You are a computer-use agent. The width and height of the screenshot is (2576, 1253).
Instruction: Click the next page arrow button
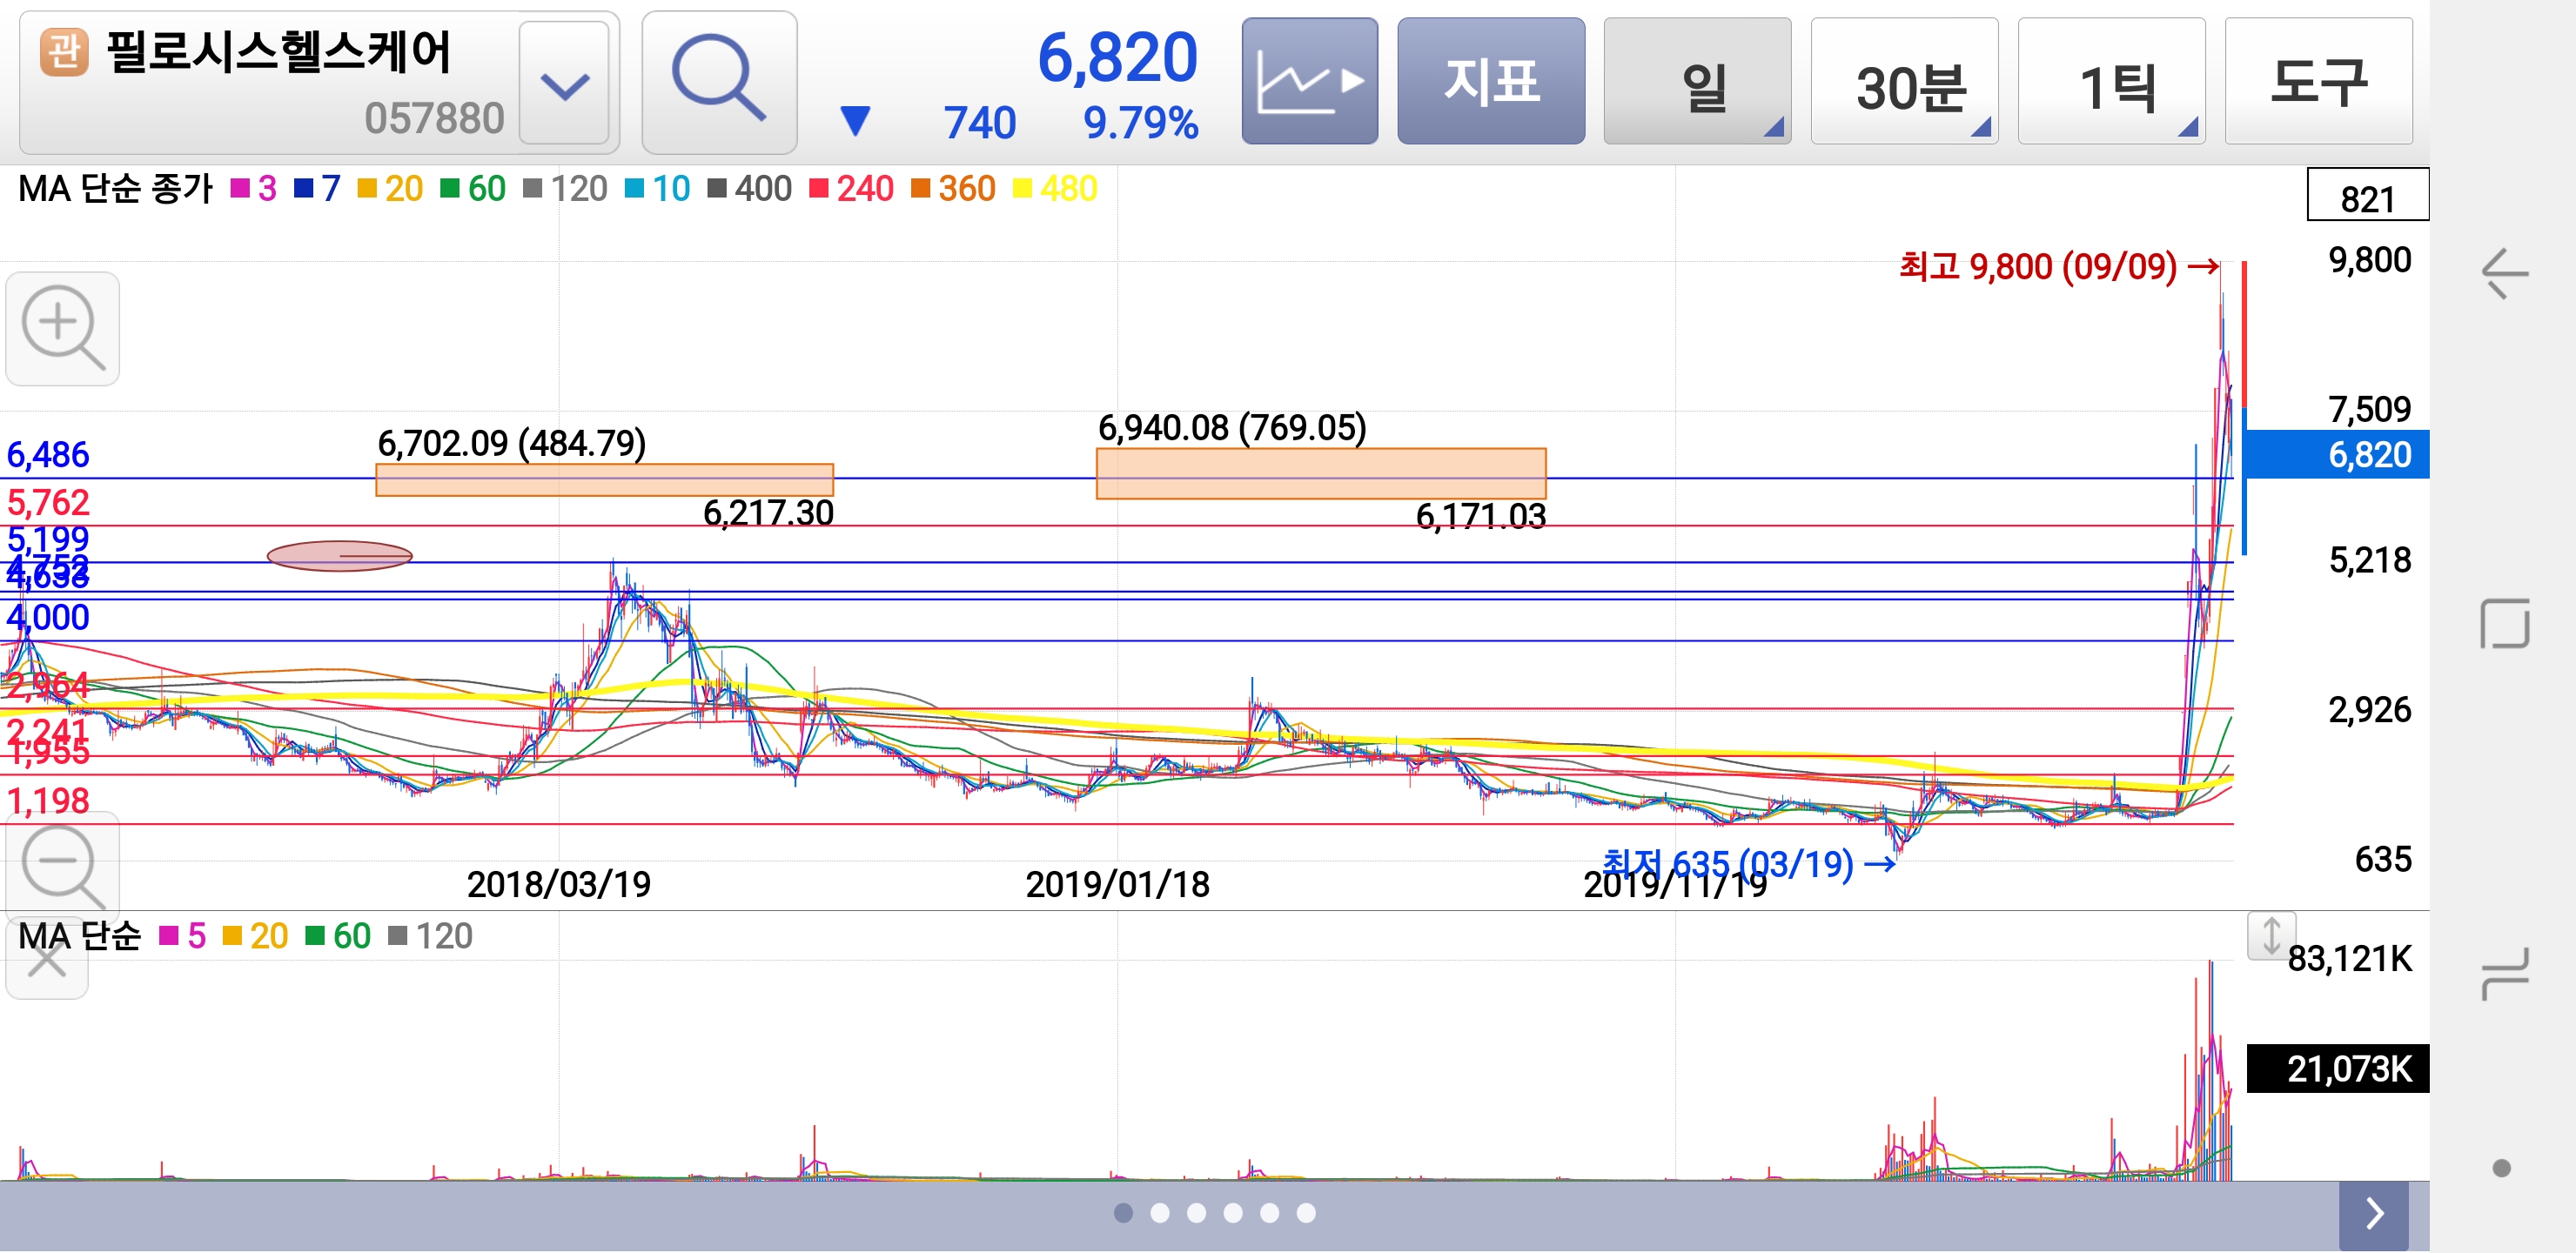(2374, 1214)
